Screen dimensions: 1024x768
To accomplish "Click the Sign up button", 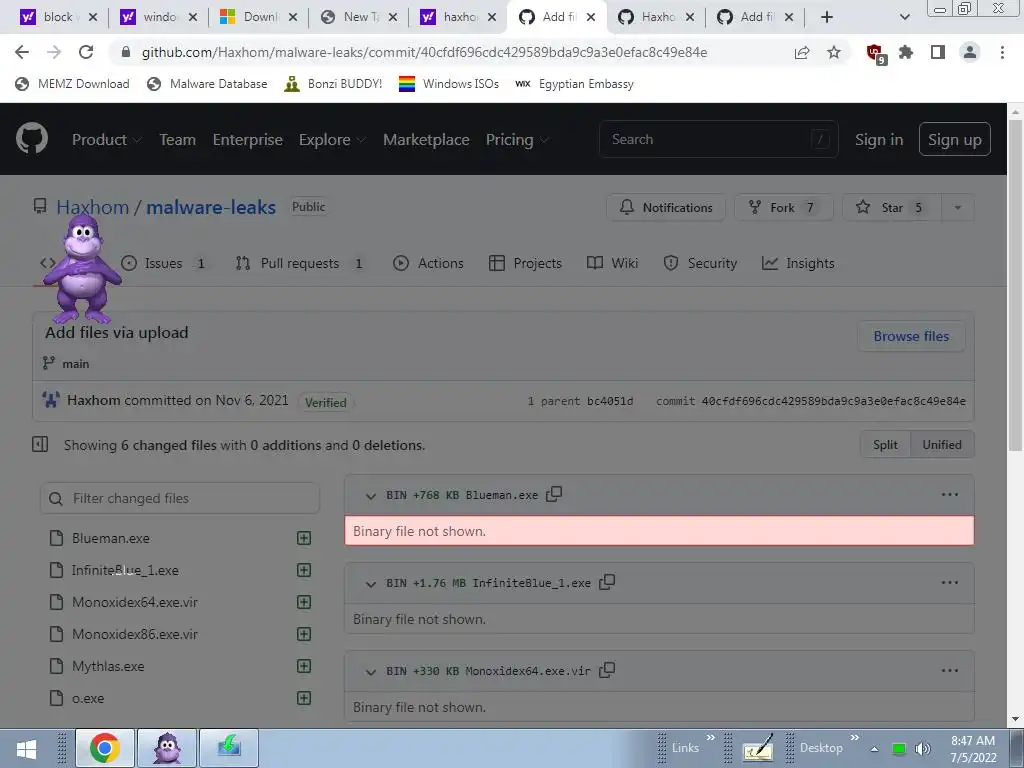I will pyautogui.click(x=954, y=139).
